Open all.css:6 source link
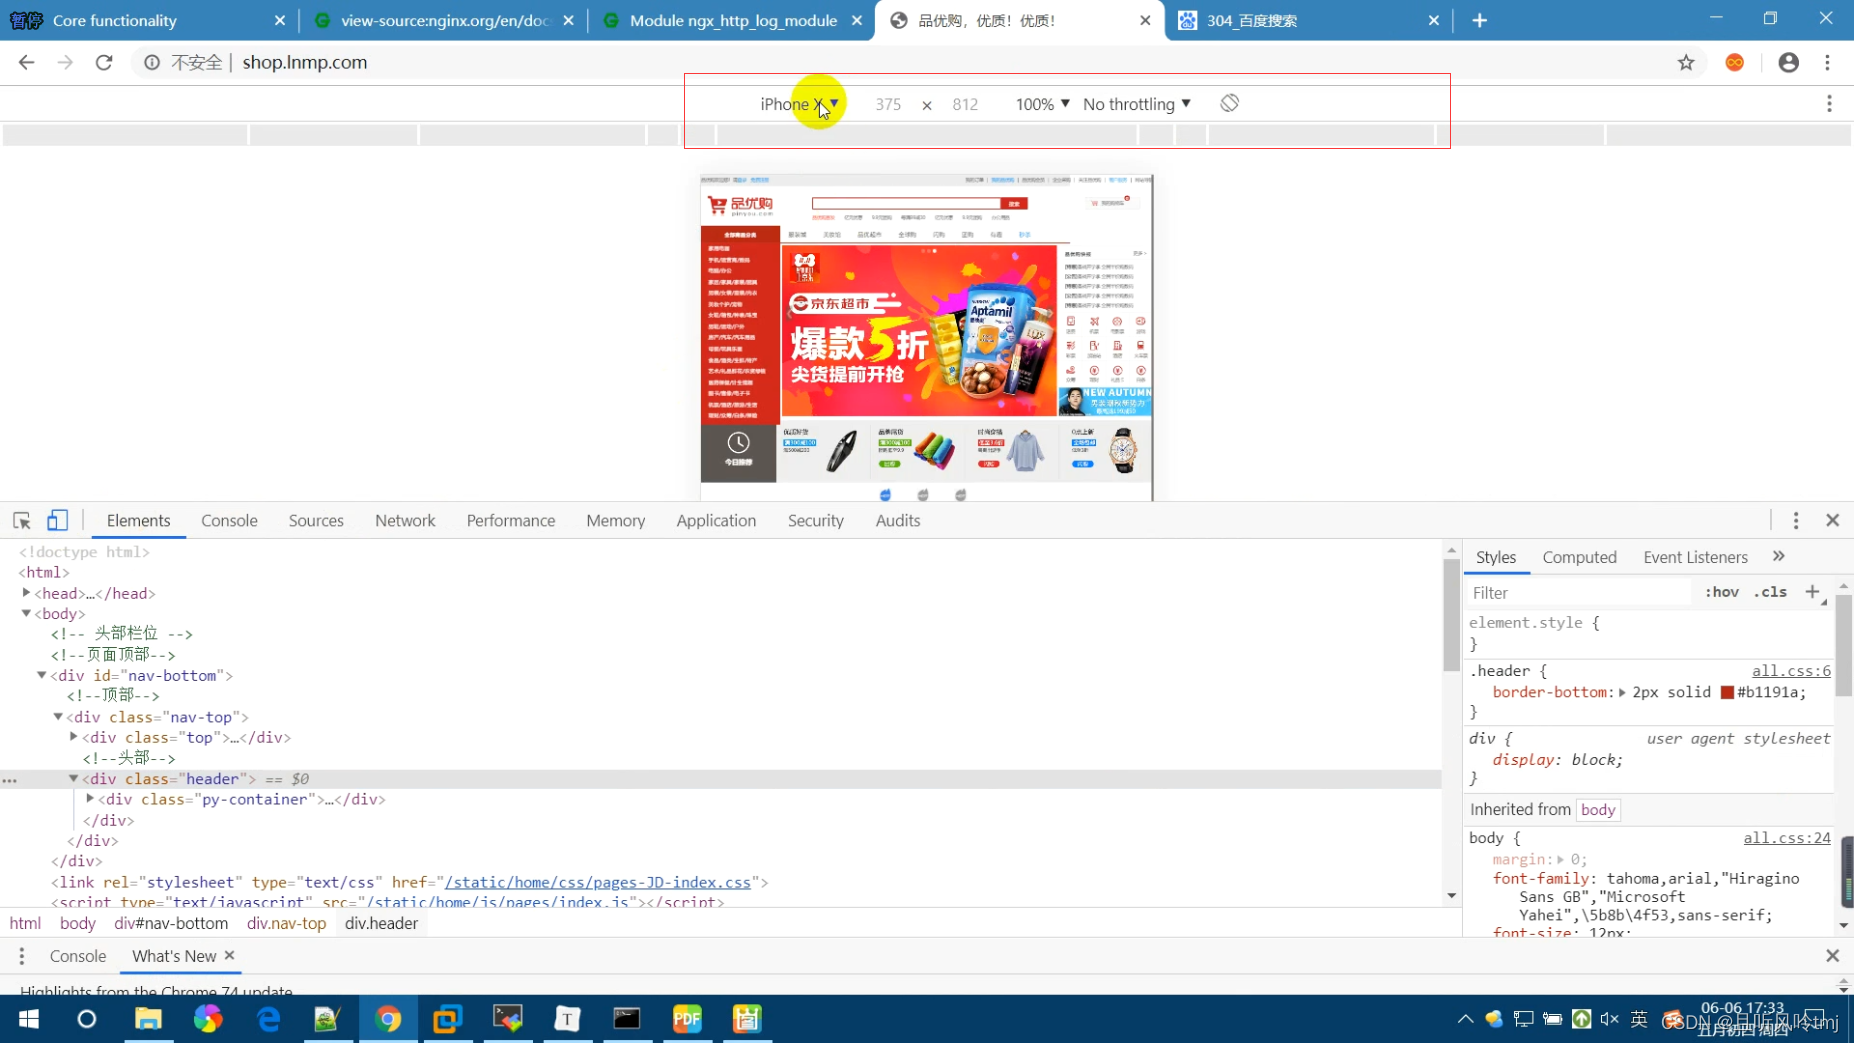Image resolution: width=1854 pixels, height=1043 pixels. tap(1791, 671)
